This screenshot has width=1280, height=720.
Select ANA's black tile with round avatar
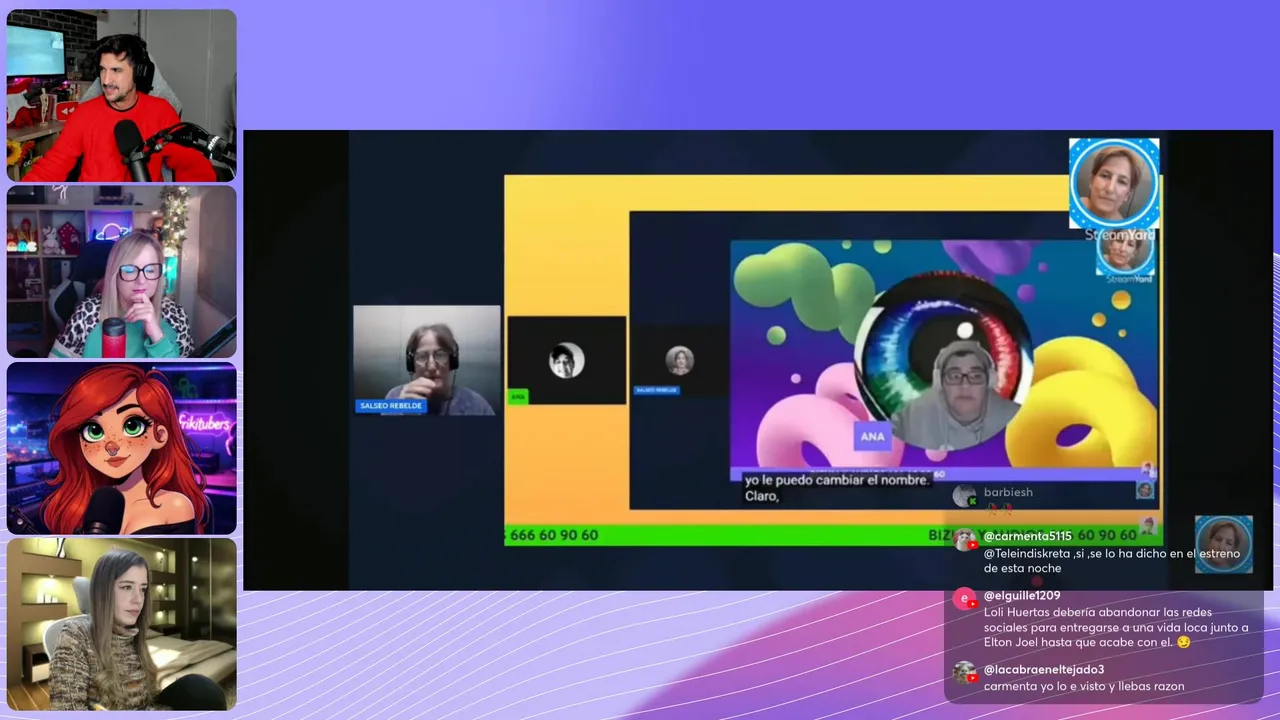click(567, 360)
